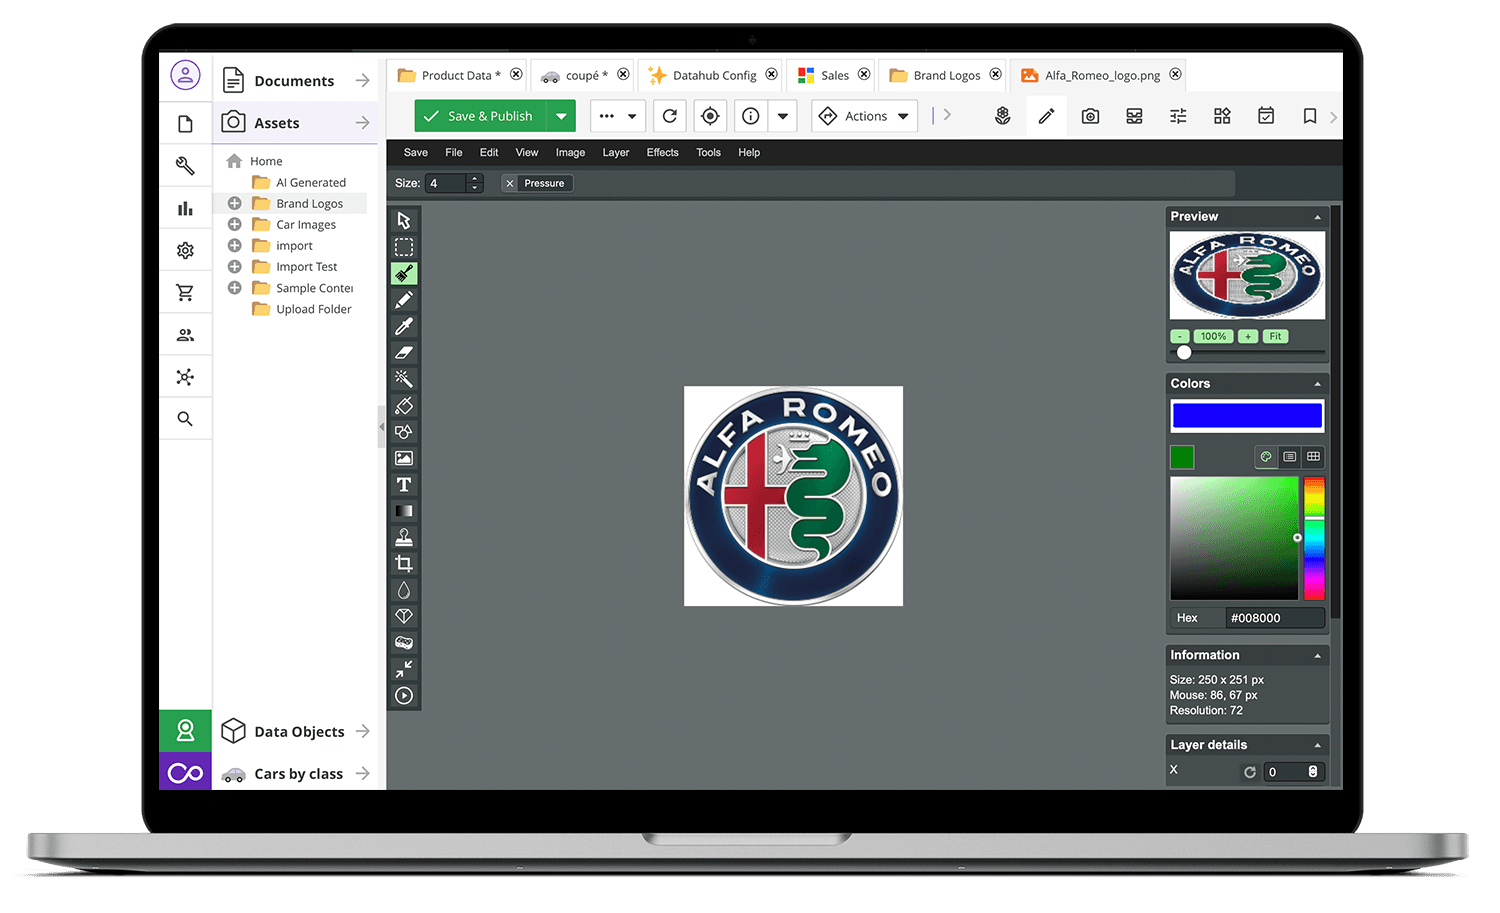This screenshot has width=1500, height=913.
Task: Click the Reload refresh icon in toolbar
Action: pos(670,116)
